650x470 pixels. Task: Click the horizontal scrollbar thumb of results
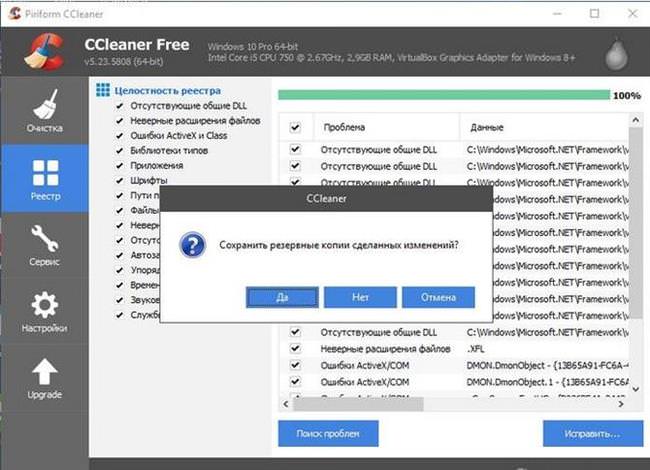tap(359, 403)
